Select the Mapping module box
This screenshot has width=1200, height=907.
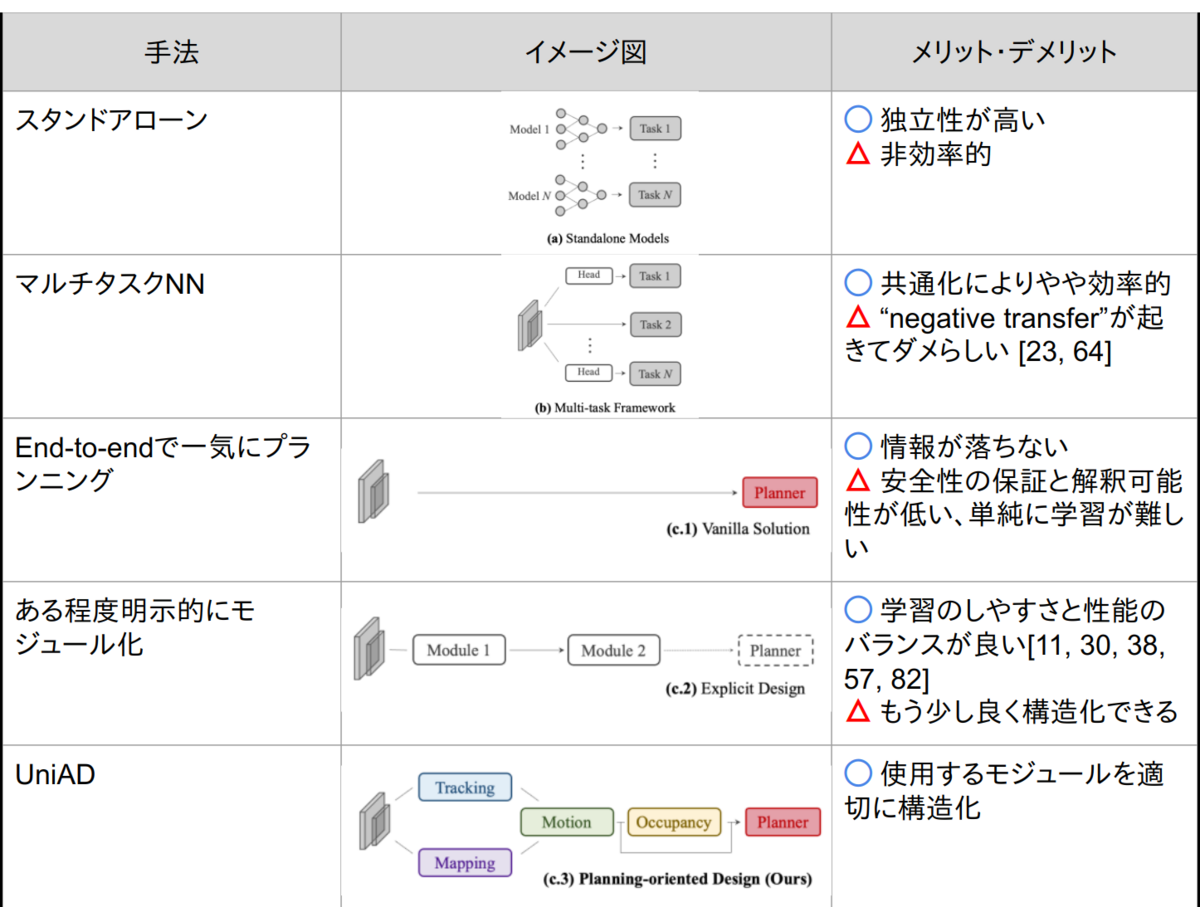coord(464,862)
